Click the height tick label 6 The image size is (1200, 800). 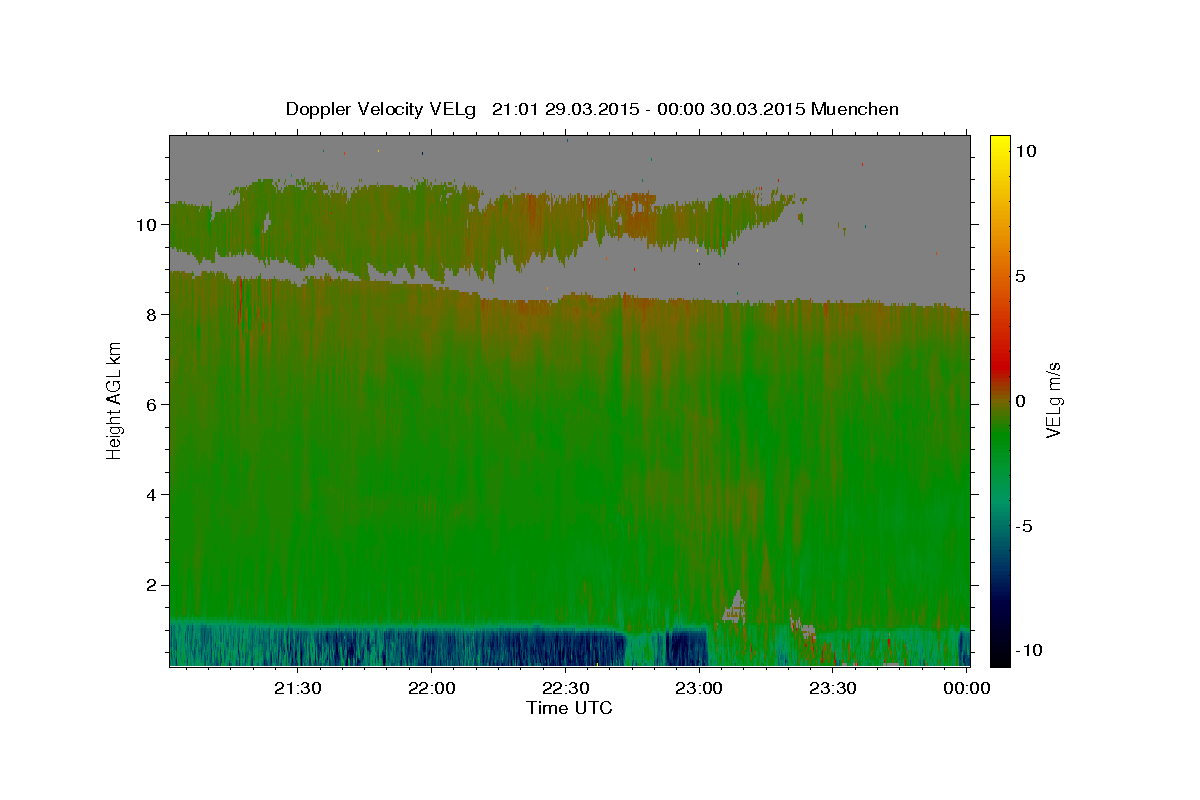(151, 405)
